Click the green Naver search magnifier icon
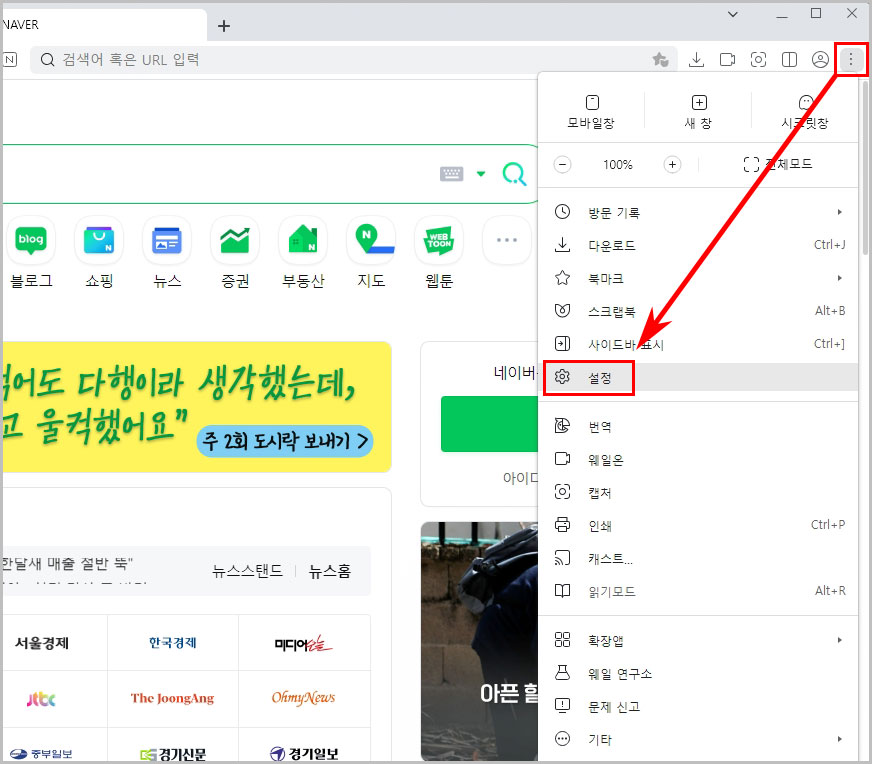The width and height of the screenshot is (872, 764). [x=514, y=174]
